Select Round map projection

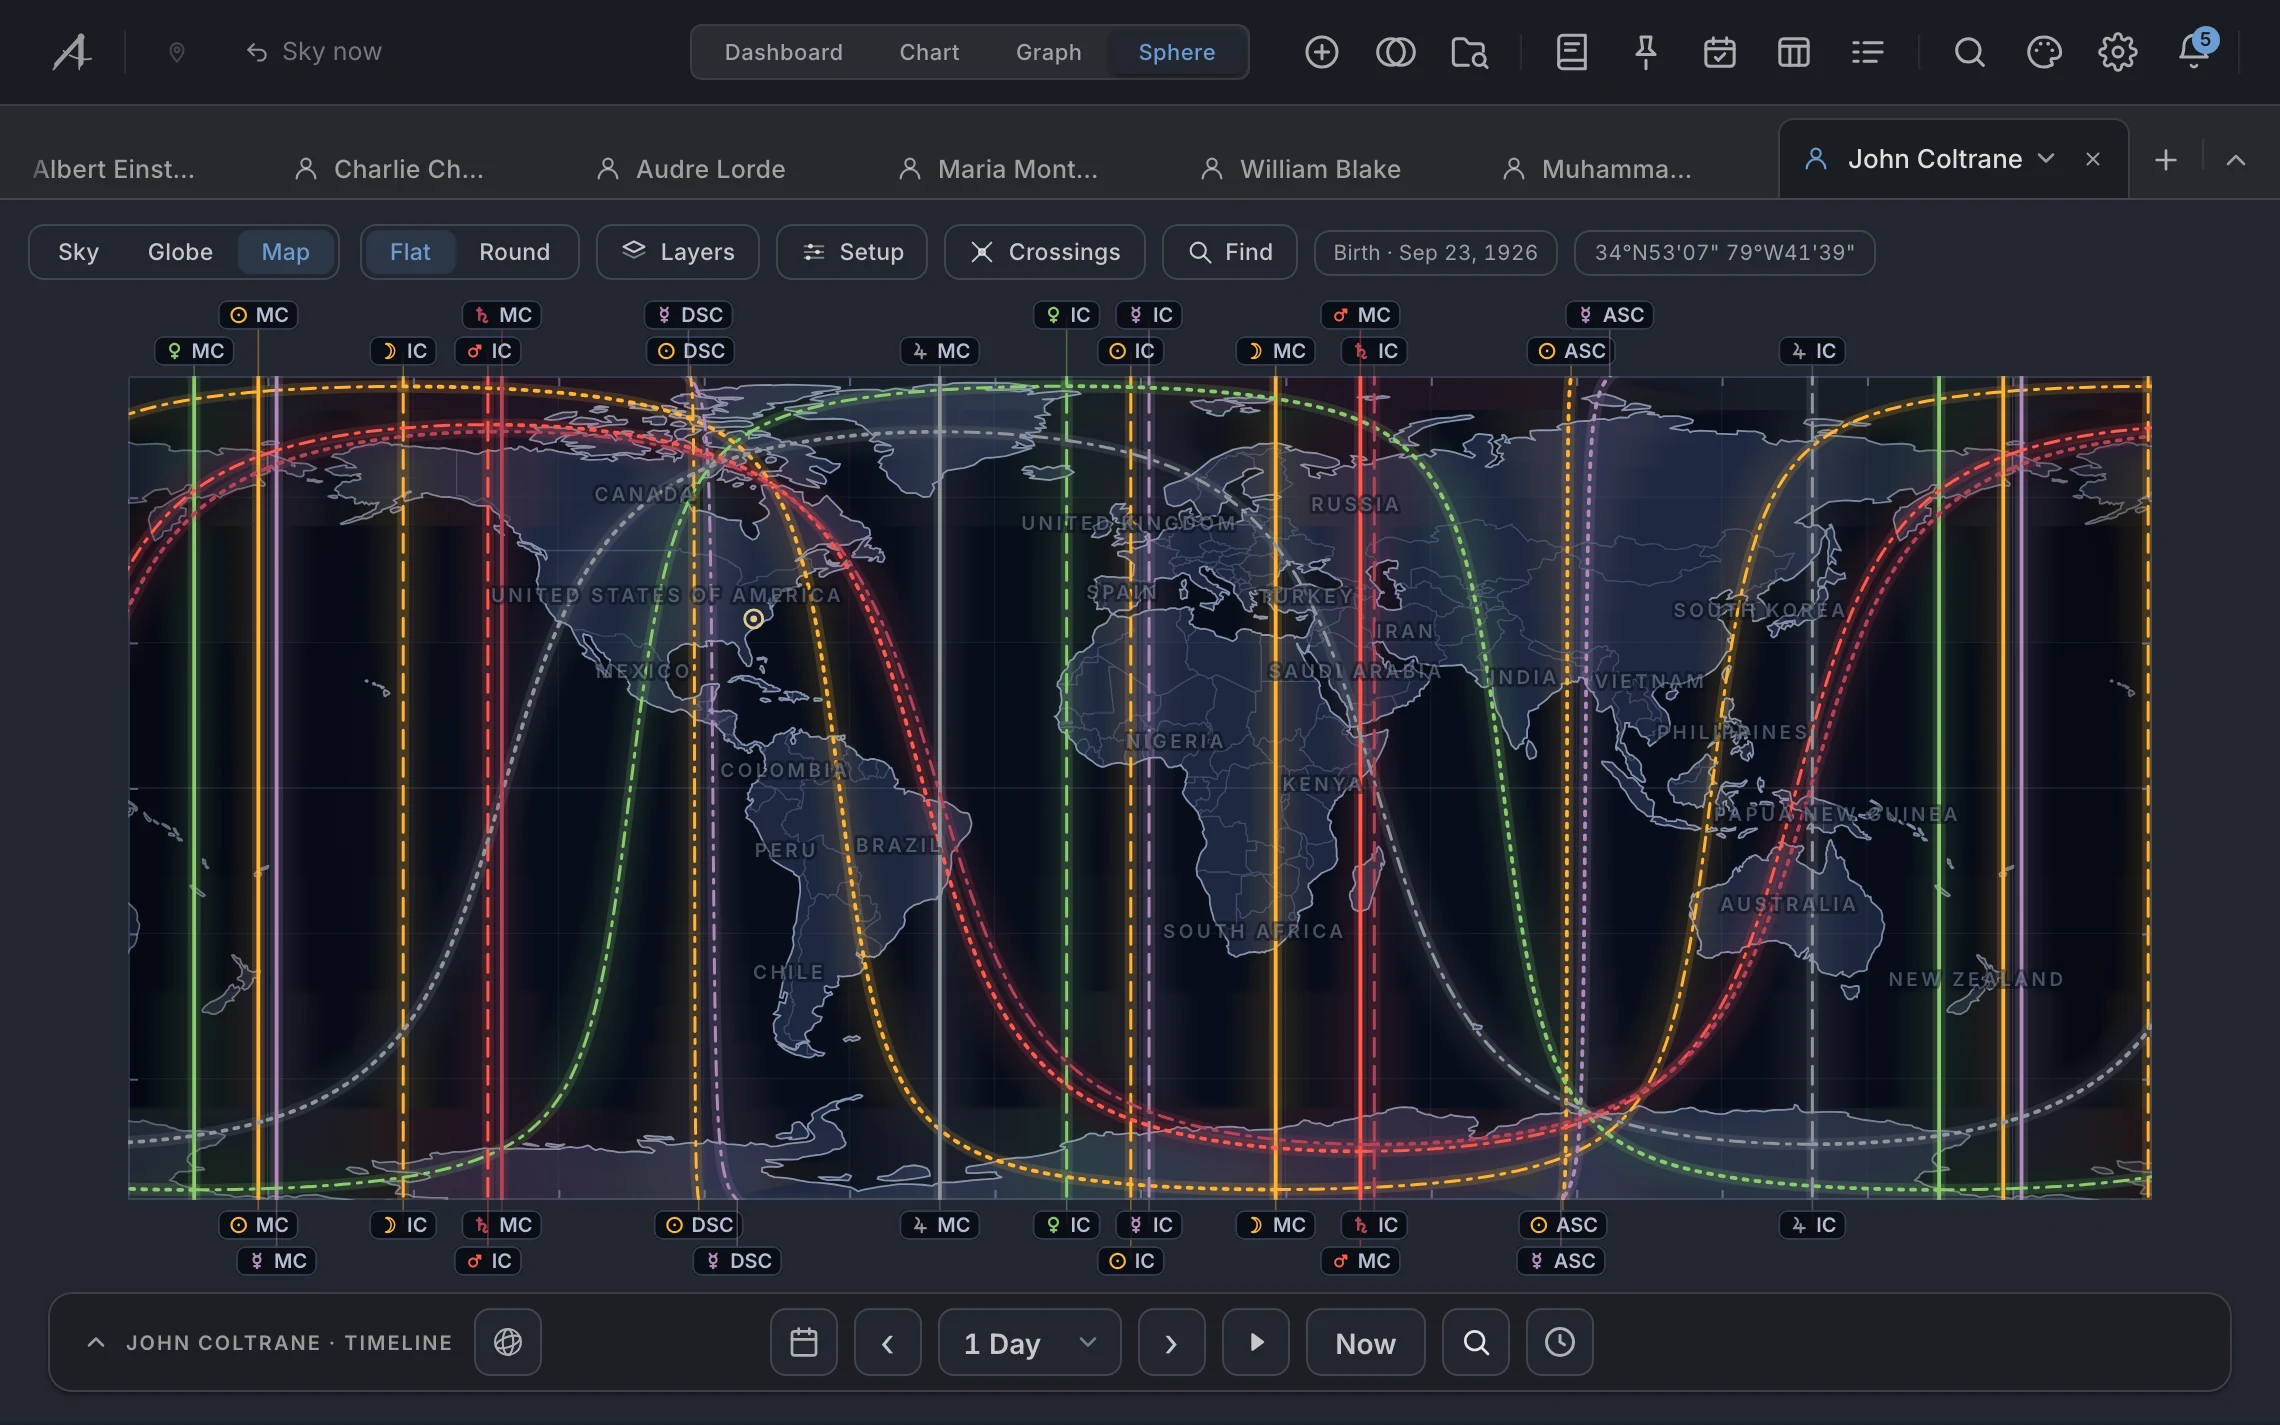514,252
